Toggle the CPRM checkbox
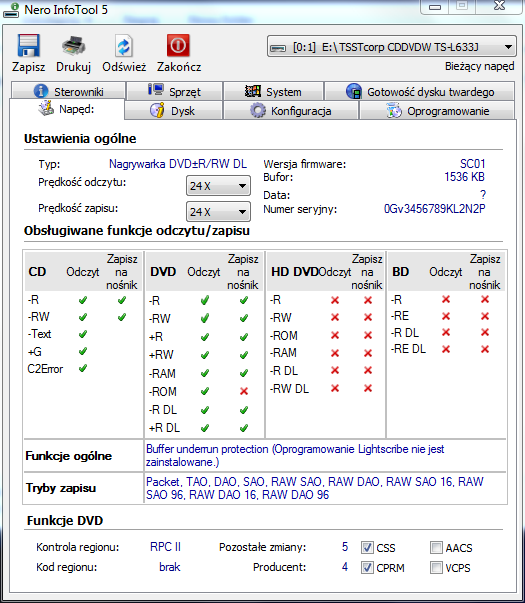The height and width of the screenshot is (603, 525). pos(367,567)
